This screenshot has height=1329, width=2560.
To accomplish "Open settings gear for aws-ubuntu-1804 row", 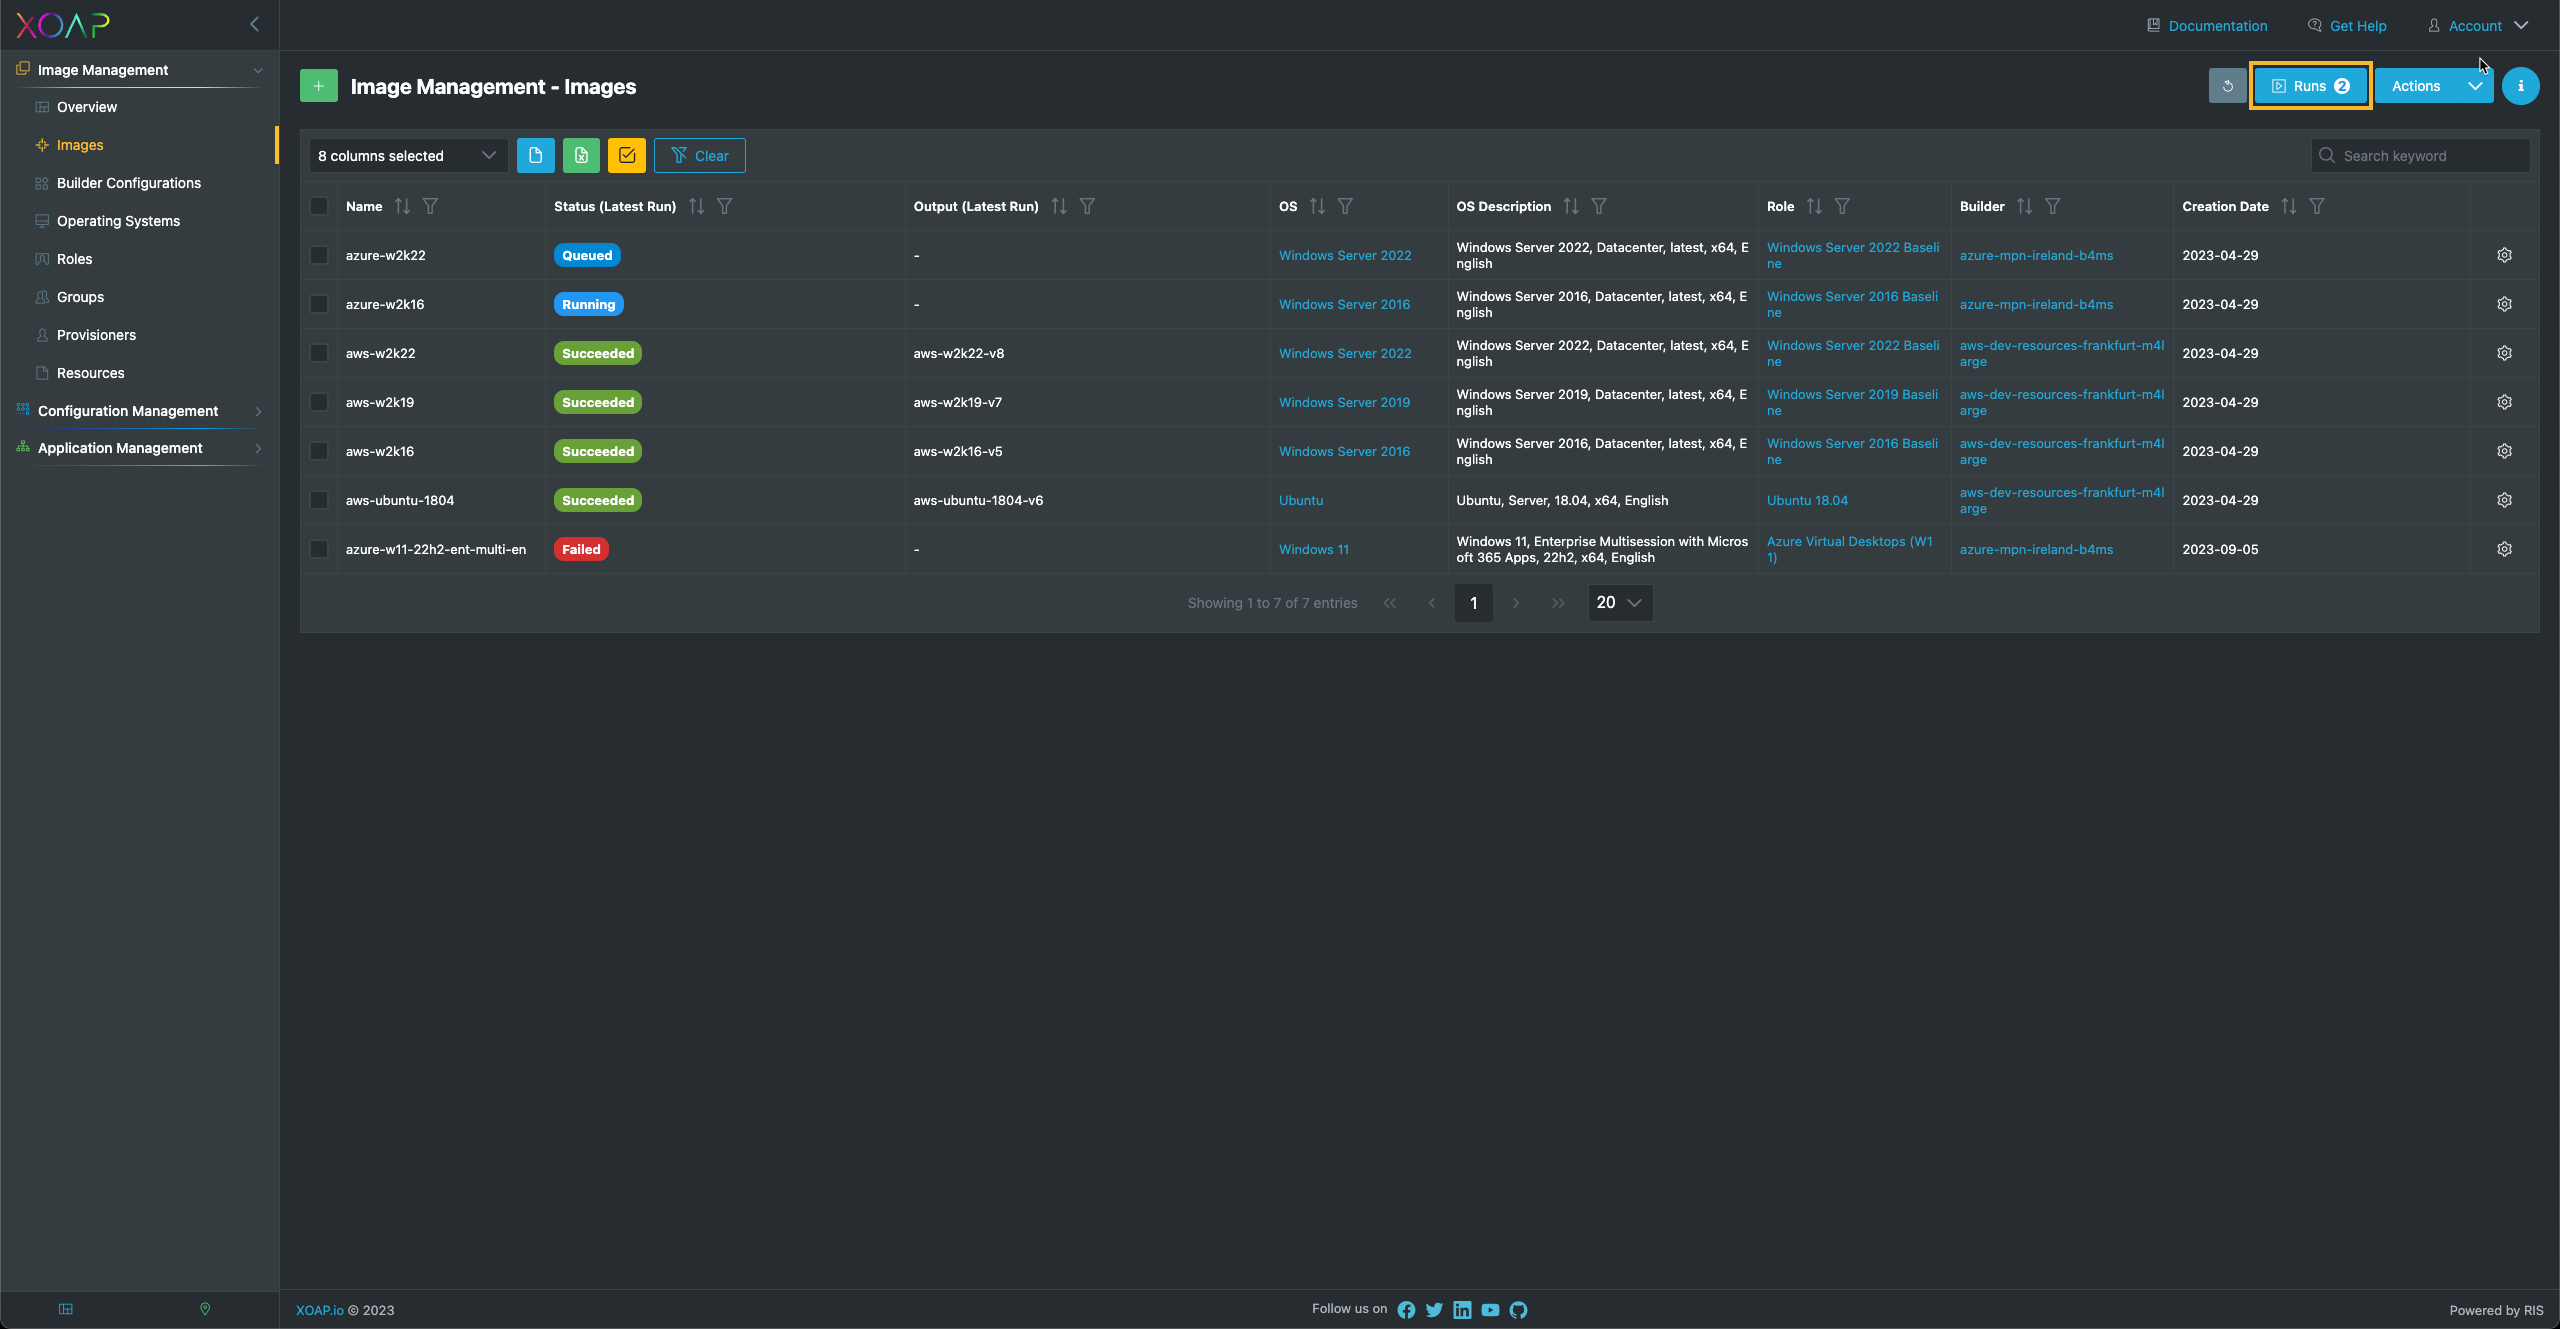I will 2504,500.
